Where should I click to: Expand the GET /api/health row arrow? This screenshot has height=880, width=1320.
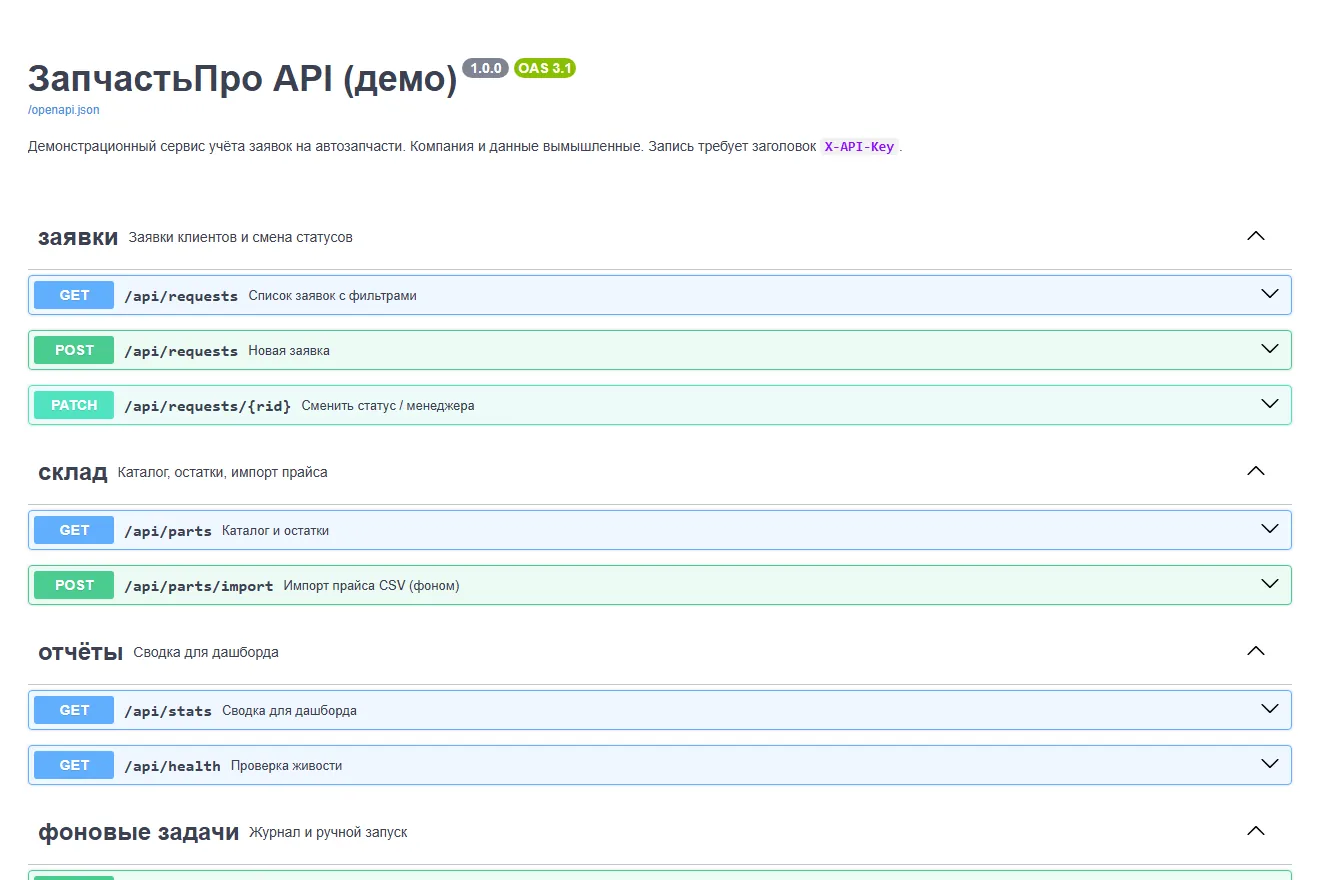point(1270,764)
